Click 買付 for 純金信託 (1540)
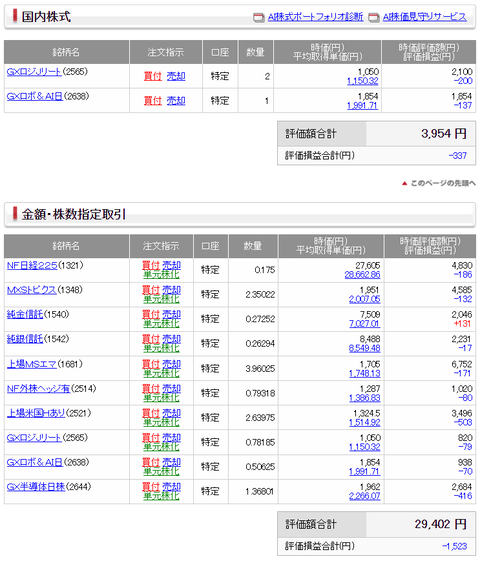 point(151,314)
